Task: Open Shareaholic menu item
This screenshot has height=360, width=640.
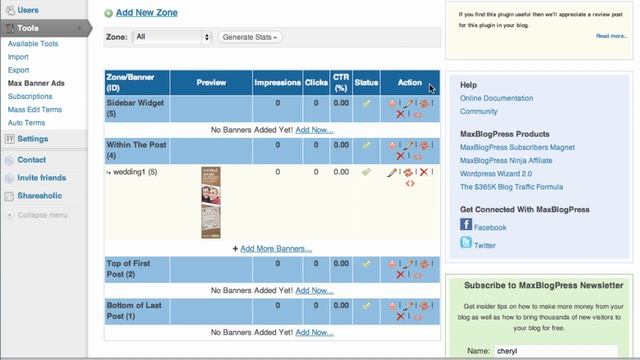Action: 40,196
